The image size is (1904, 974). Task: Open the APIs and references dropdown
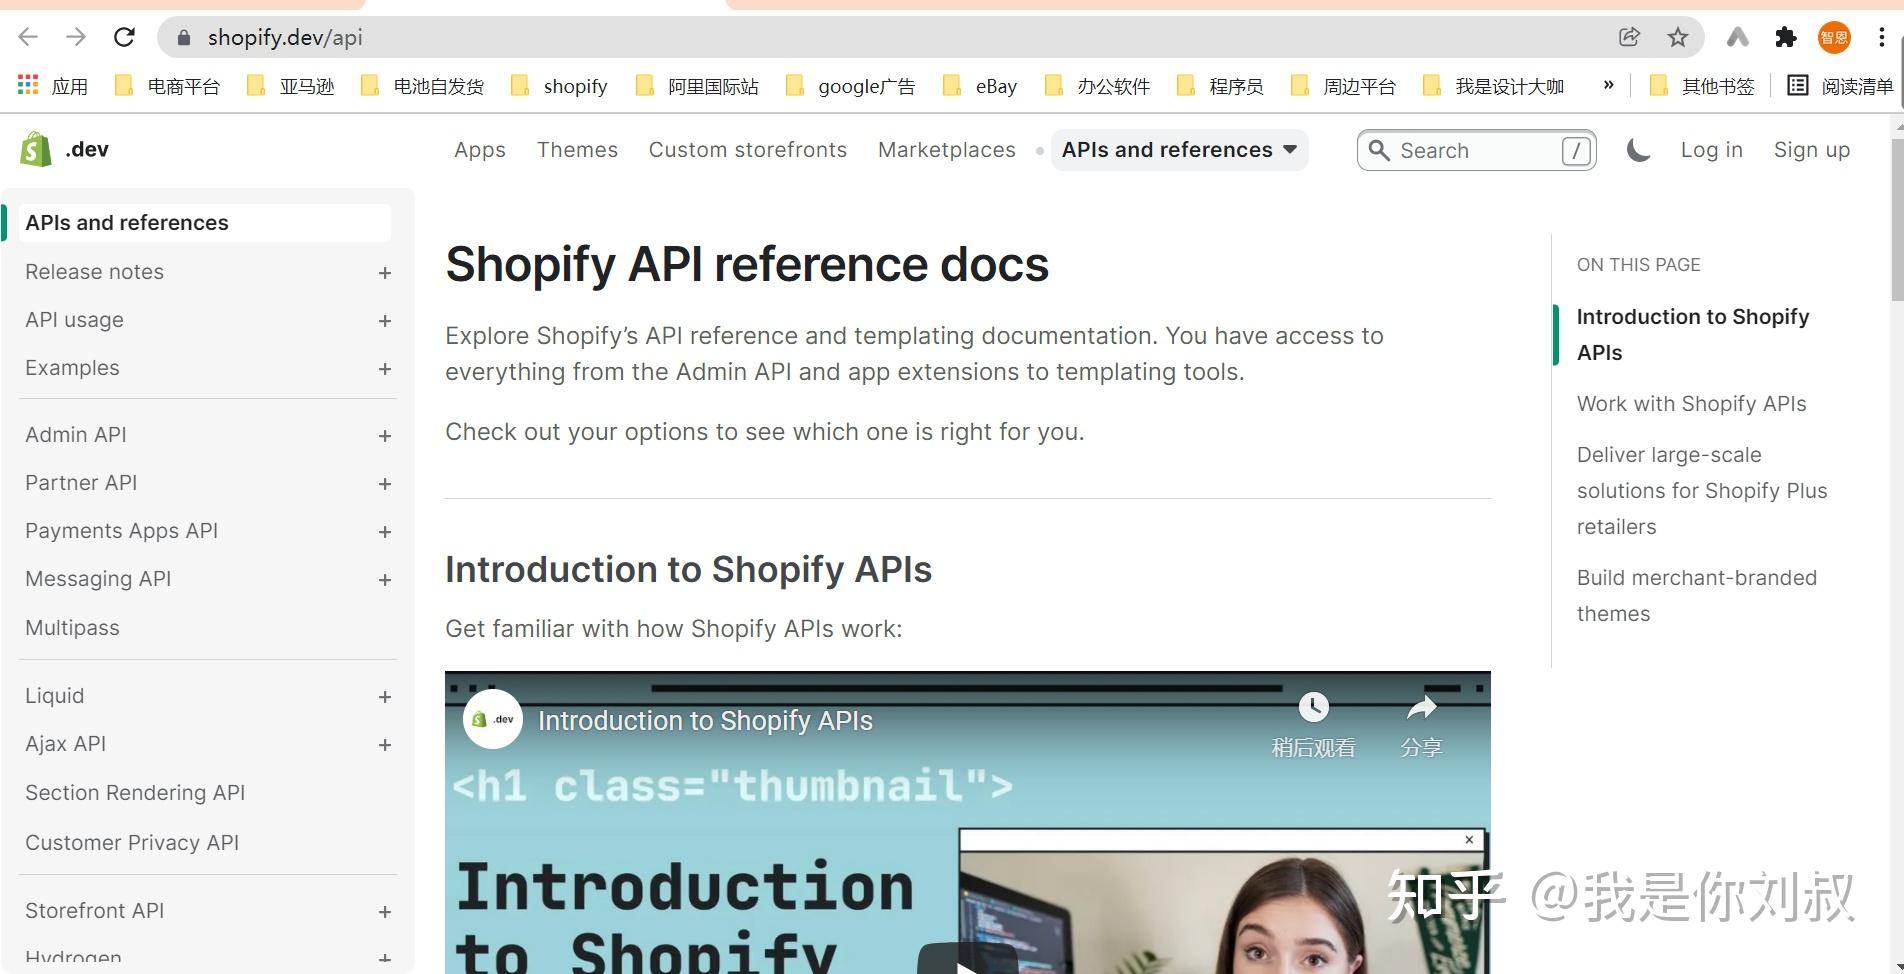click(x=1179, y=150)
